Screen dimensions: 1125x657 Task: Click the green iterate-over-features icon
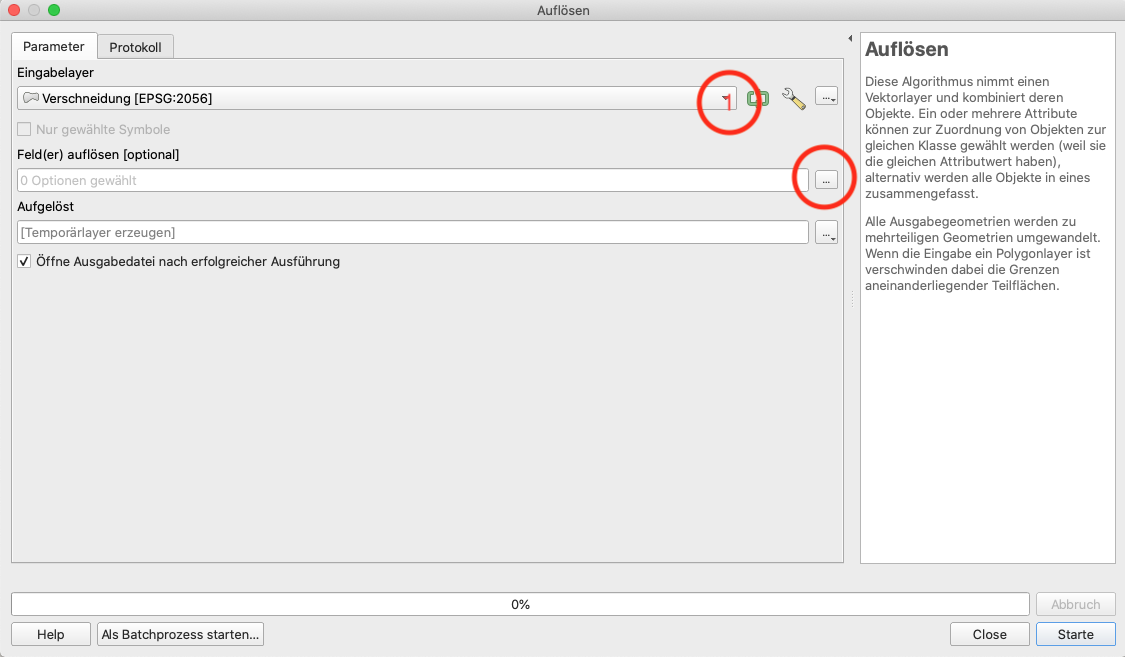[x=758, y=98]
